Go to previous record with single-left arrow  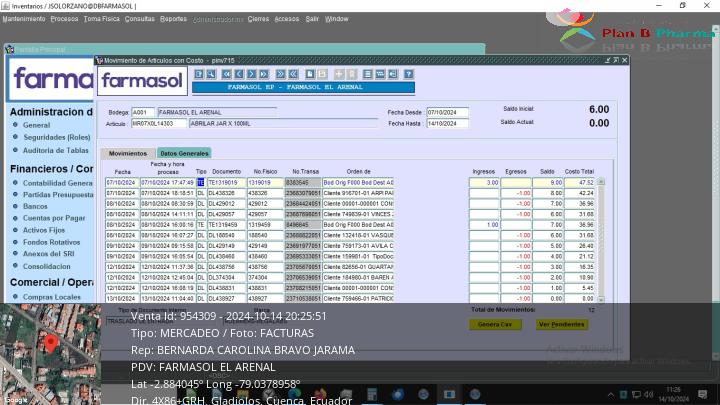coord(239,74)
